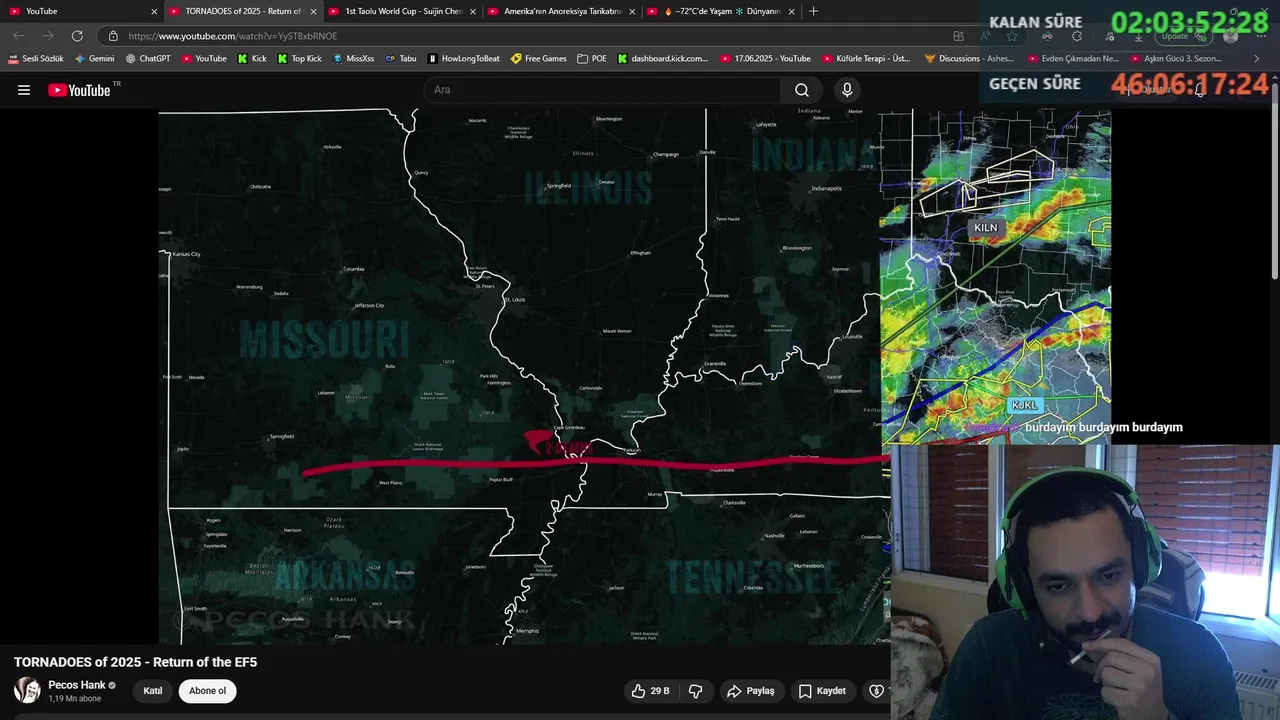View site info via the lock icon
1280x720 pixels.
coord(113,36)
